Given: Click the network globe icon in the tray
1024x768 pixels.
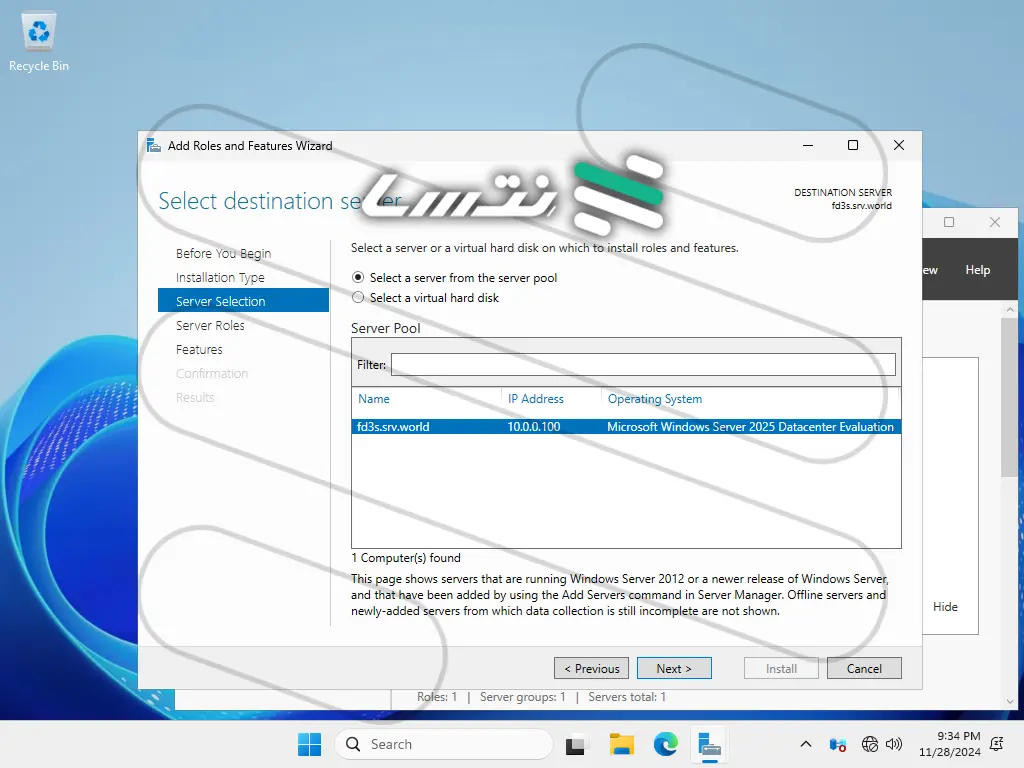Looking at the screenshot, I should [870, 744].
